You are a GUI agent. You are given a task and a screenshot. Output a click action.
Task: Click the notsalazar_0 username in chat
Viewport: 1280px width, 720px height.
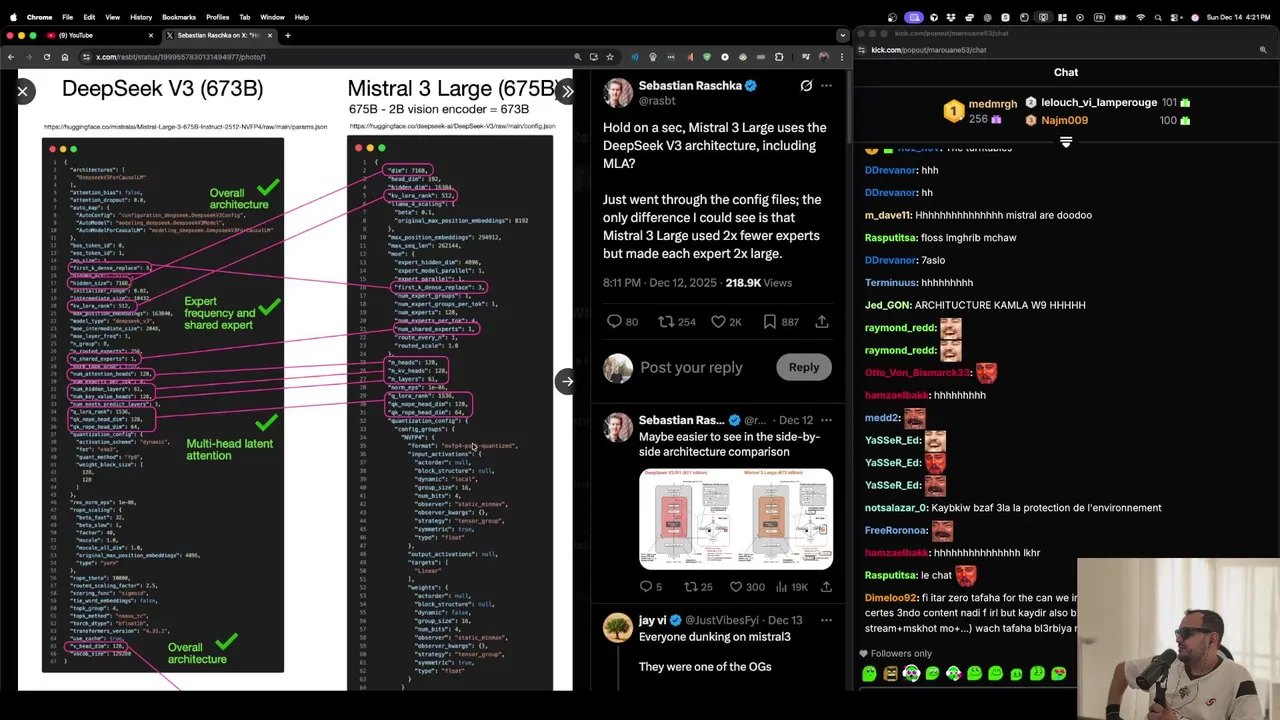pos(895,508)
